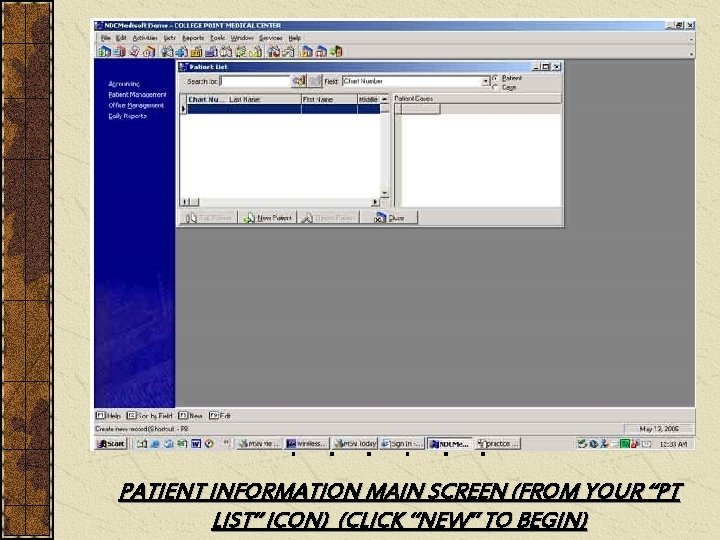Screen dimensions: 720x540
Task: Click the May 12, 2006 date in status bar
Action: (659, 429)
